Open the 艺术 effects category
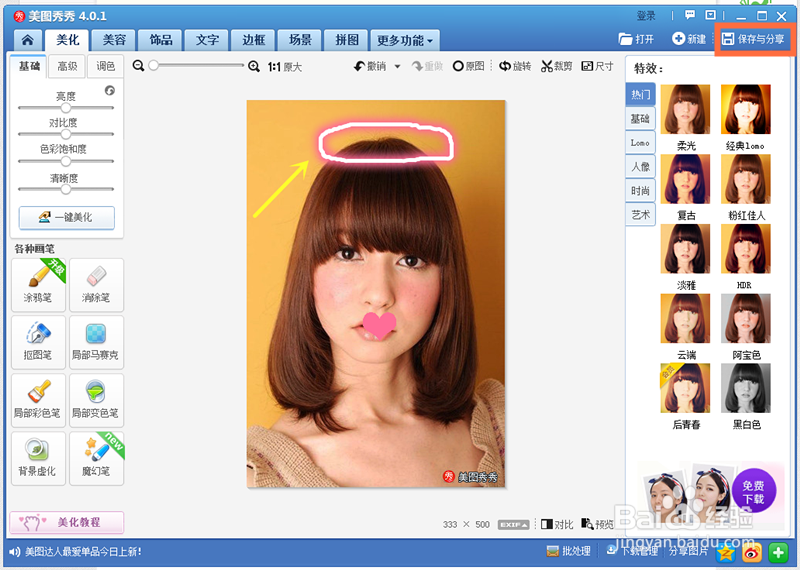Screen dimensions: 800x570 pos(640,215)
